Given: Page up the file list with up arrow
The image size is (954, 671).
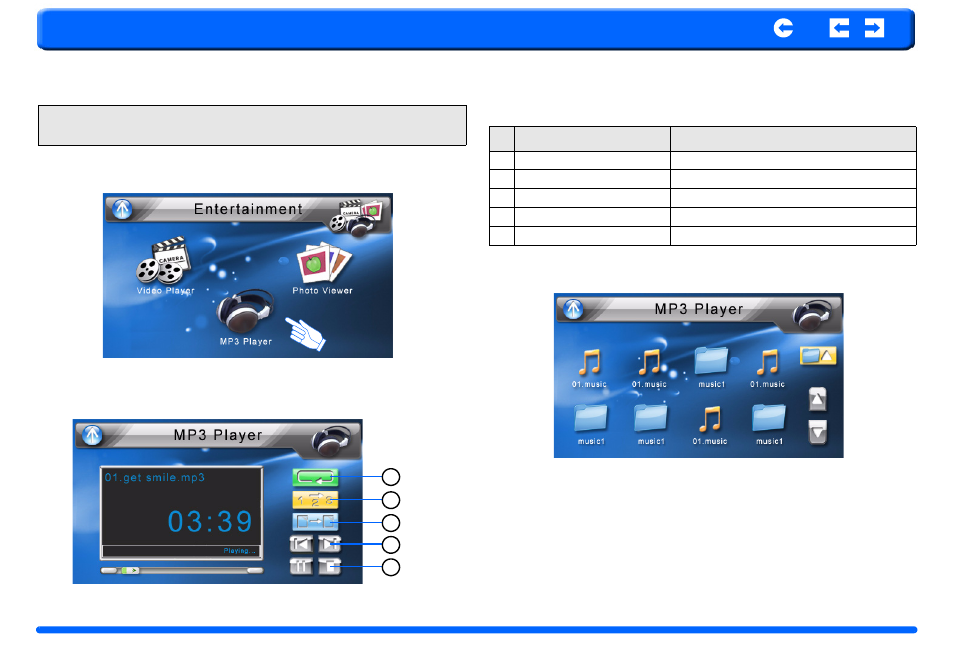Looking at the screenshot, I should point(818,400).
